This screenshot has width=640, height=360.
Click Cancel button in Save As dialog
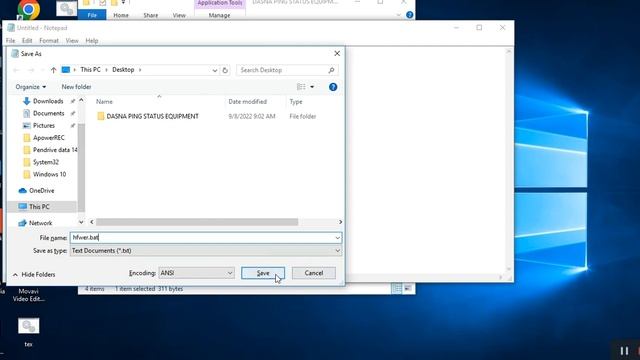[x=313, y=273]
